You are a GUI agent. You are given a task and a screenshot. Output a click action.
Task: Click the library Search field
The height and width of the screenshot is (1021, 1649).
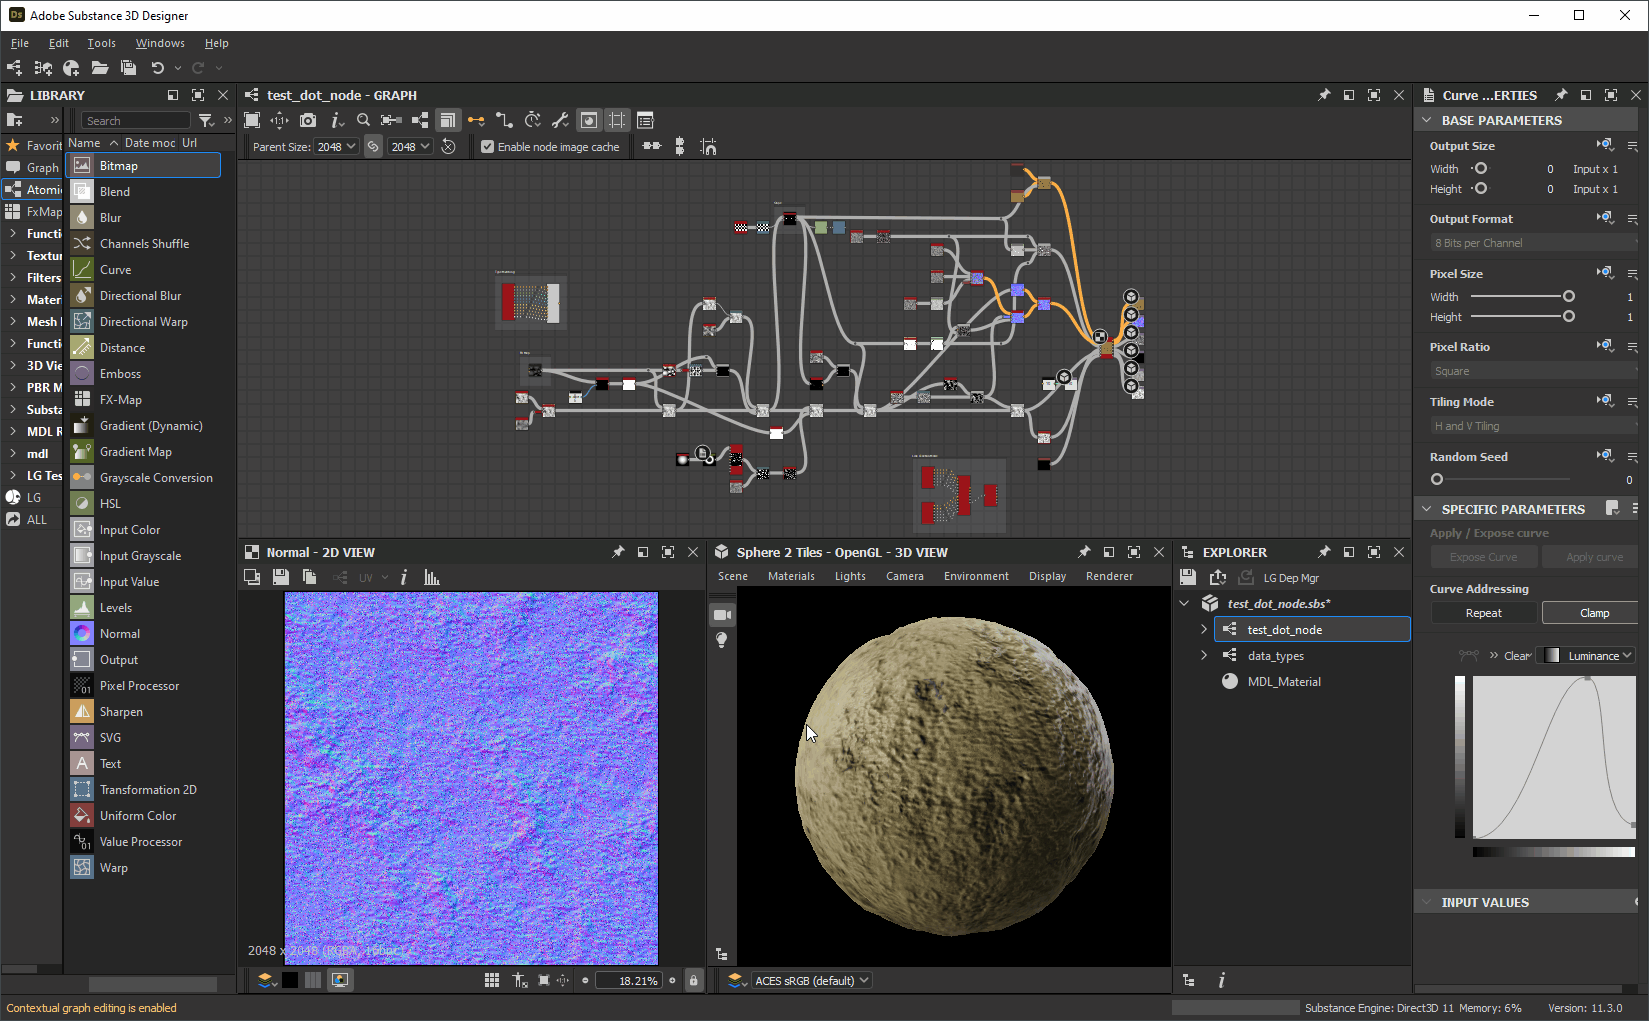click(x=135, y=121)
